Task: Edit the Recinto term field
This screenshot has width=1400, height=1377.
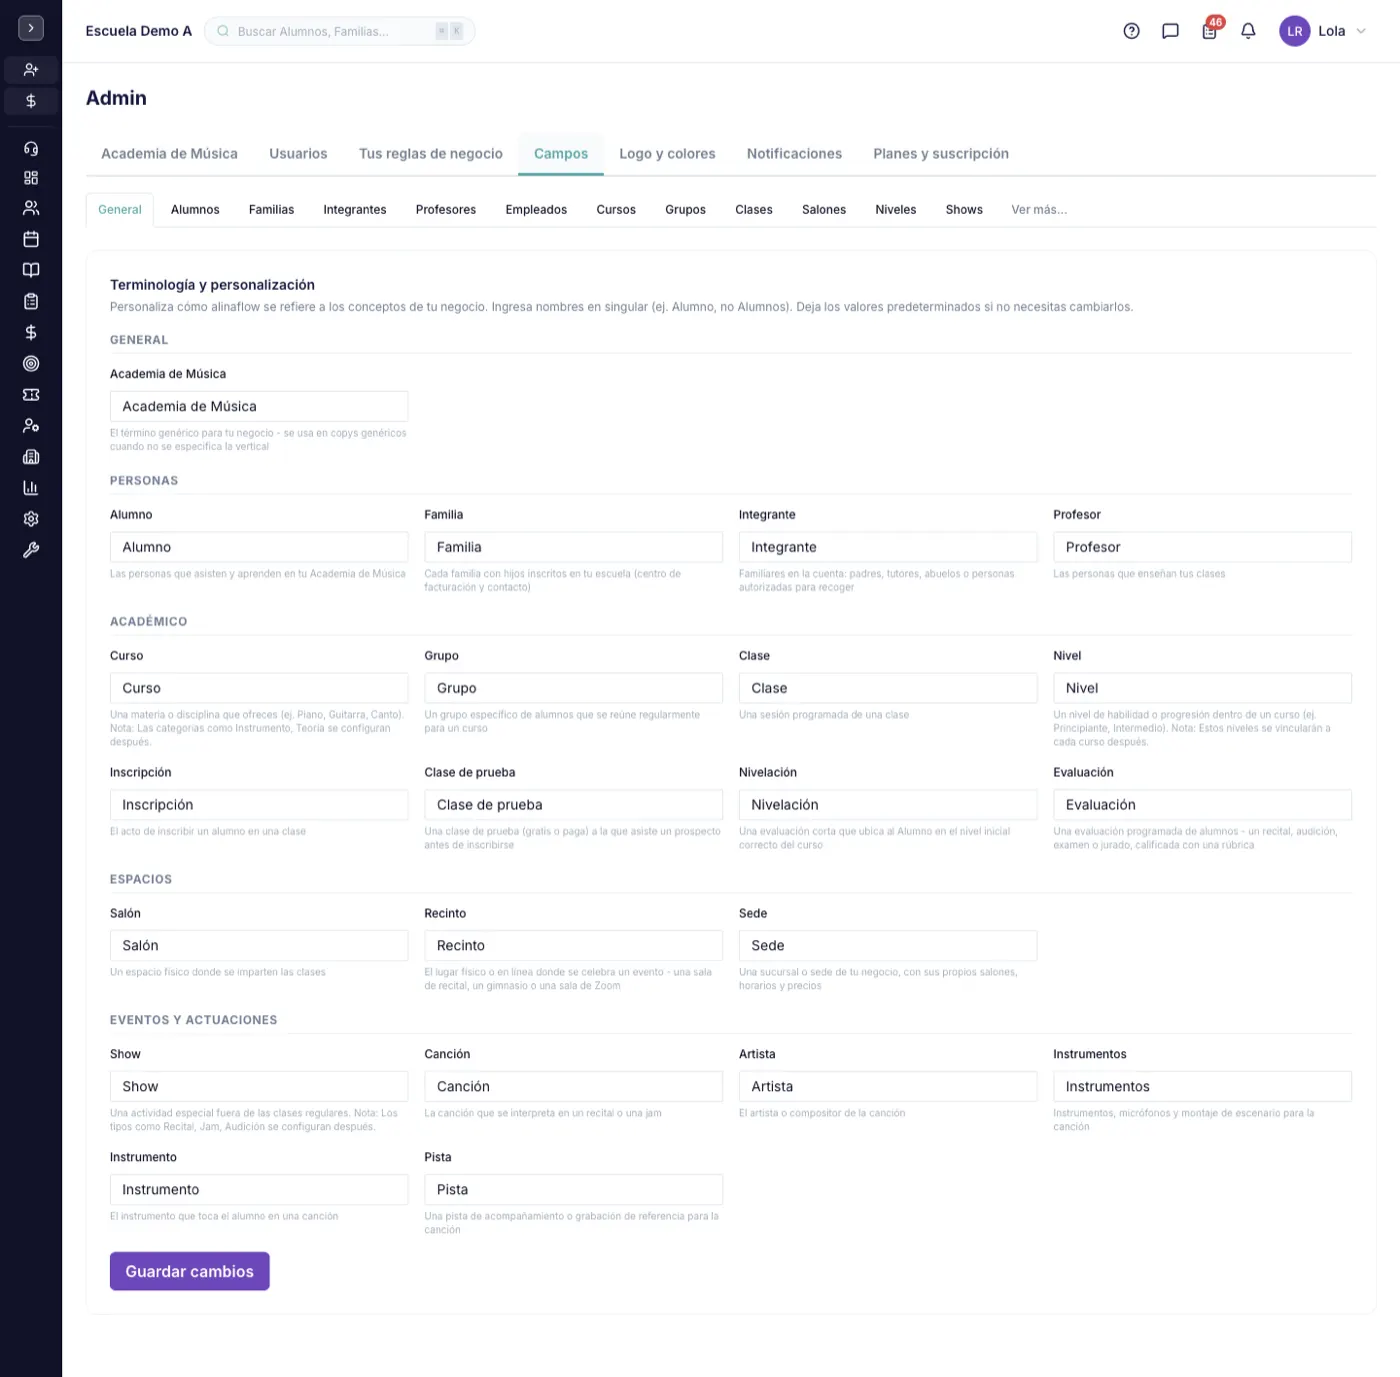Action: click(573, 946)
